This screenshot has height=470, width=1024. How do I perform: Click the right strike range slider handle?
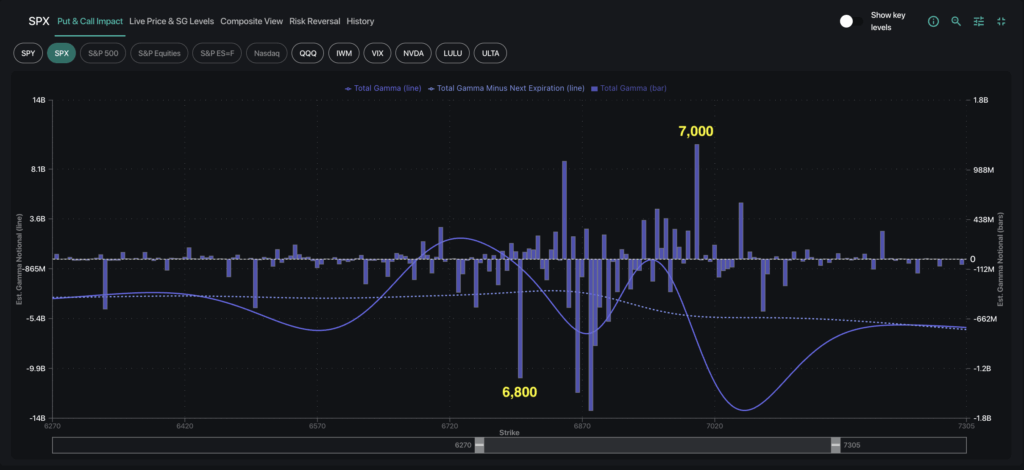[833, 446]
